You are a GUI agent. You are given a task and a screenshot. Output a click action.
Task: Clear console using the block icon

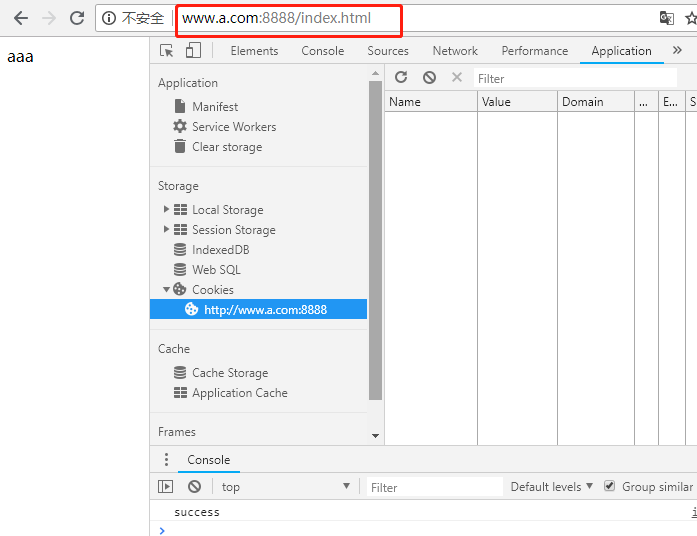[x=194, y=487]
